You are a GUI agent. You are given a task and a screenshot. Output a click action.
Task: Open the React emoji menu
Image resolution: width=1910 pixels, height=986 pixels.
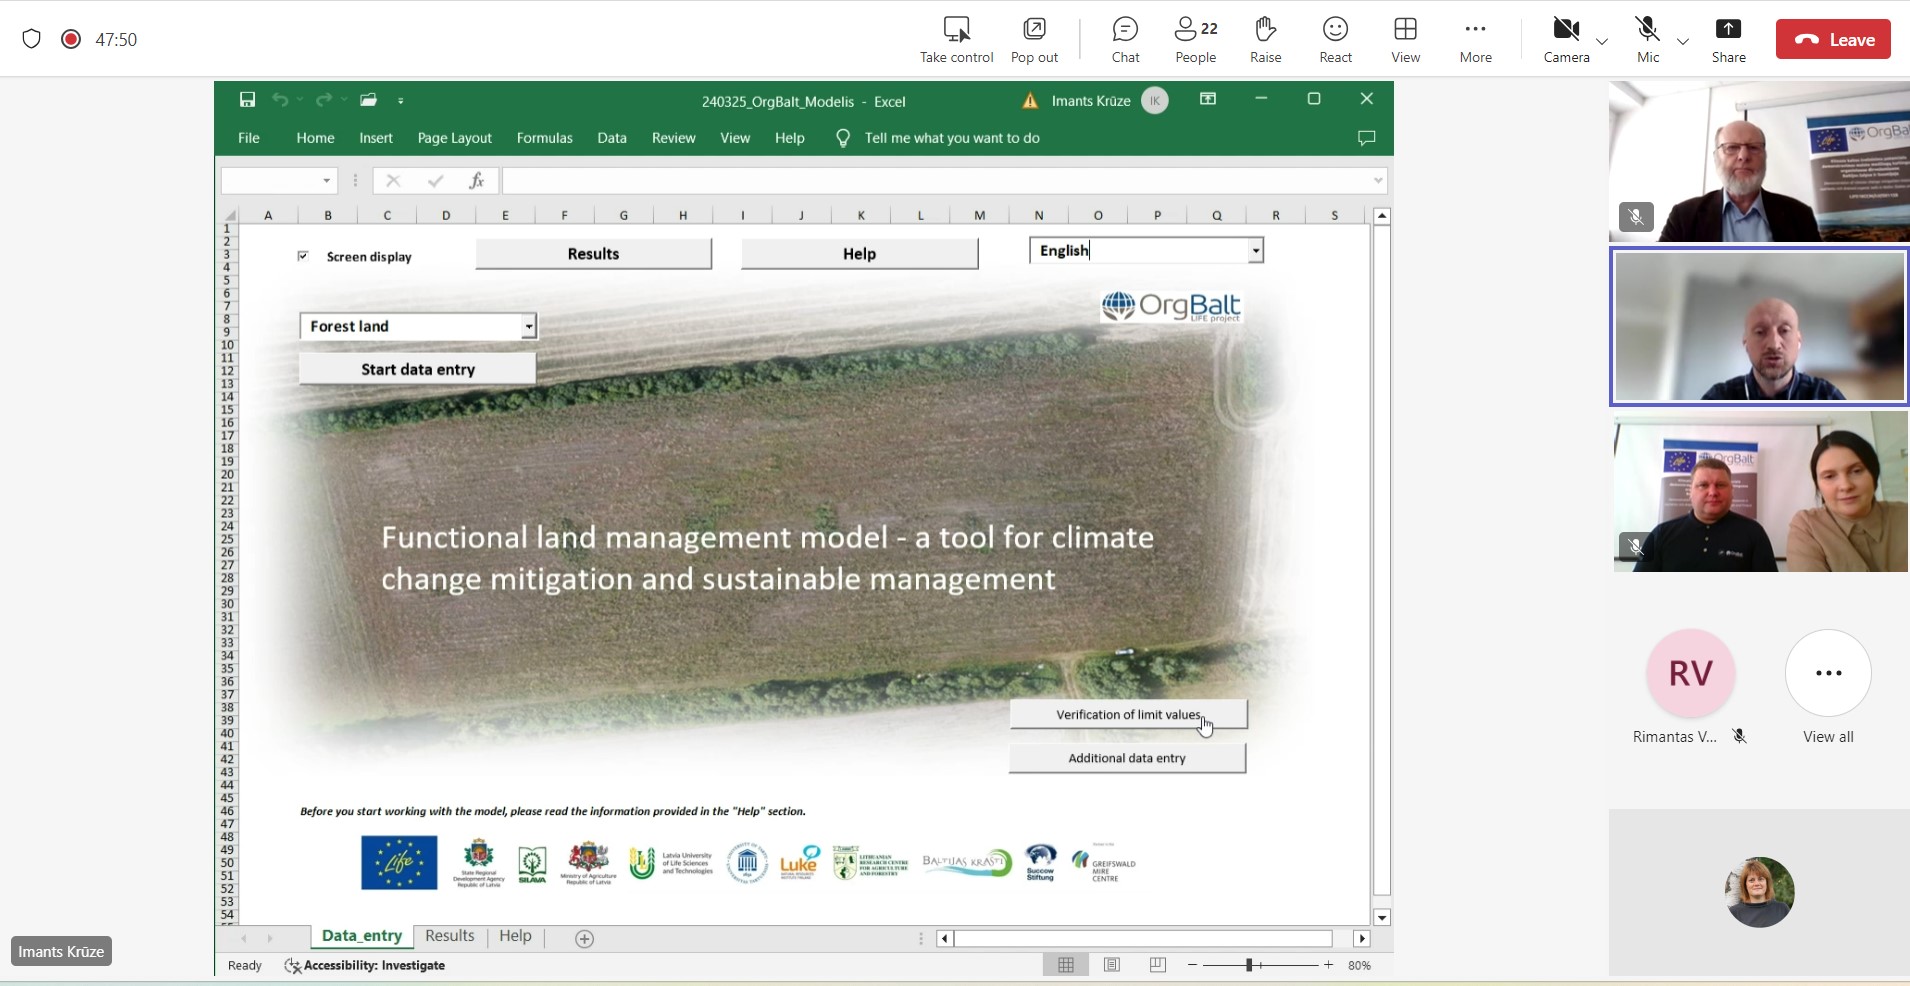1335,40
